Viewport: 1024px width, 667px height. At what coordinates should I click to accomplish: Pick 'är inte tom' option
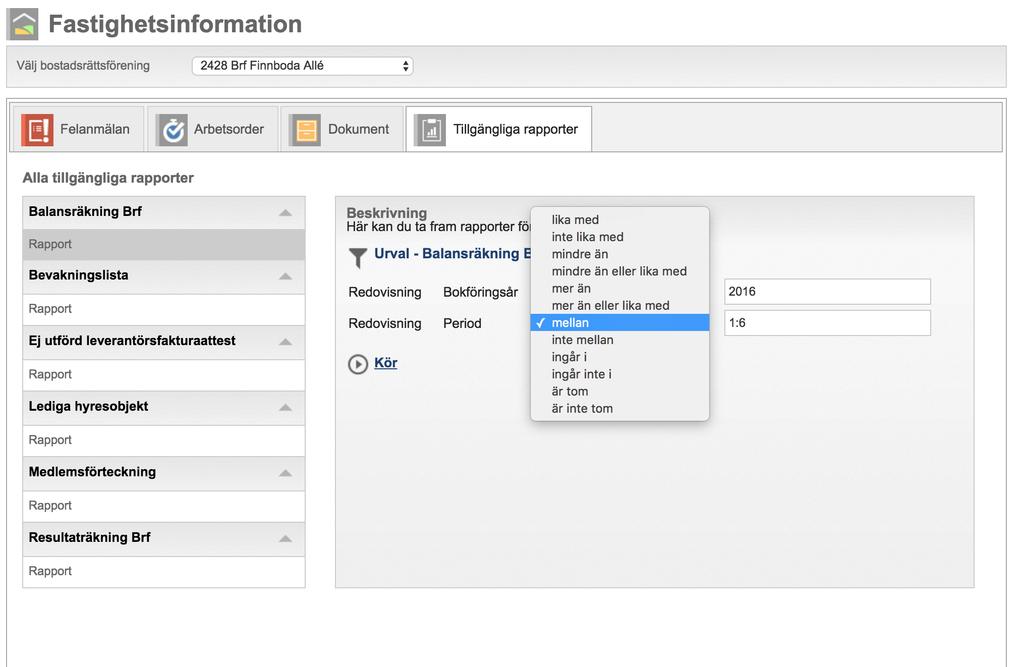pos(620,408)
